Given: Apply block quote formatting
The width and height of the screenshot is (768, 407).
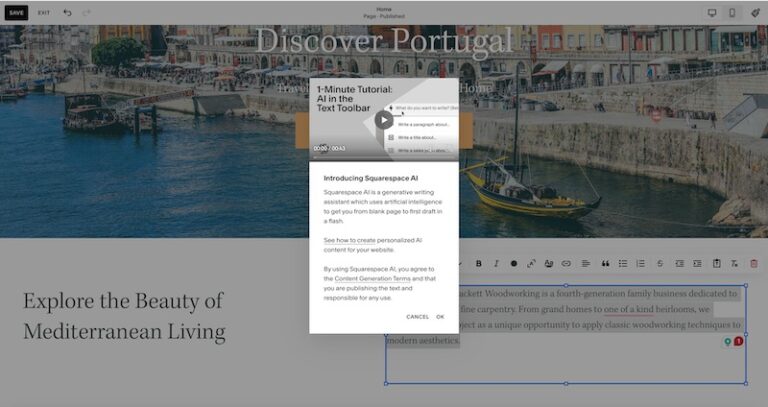Looking at the screenshot, I should (604, 264).
